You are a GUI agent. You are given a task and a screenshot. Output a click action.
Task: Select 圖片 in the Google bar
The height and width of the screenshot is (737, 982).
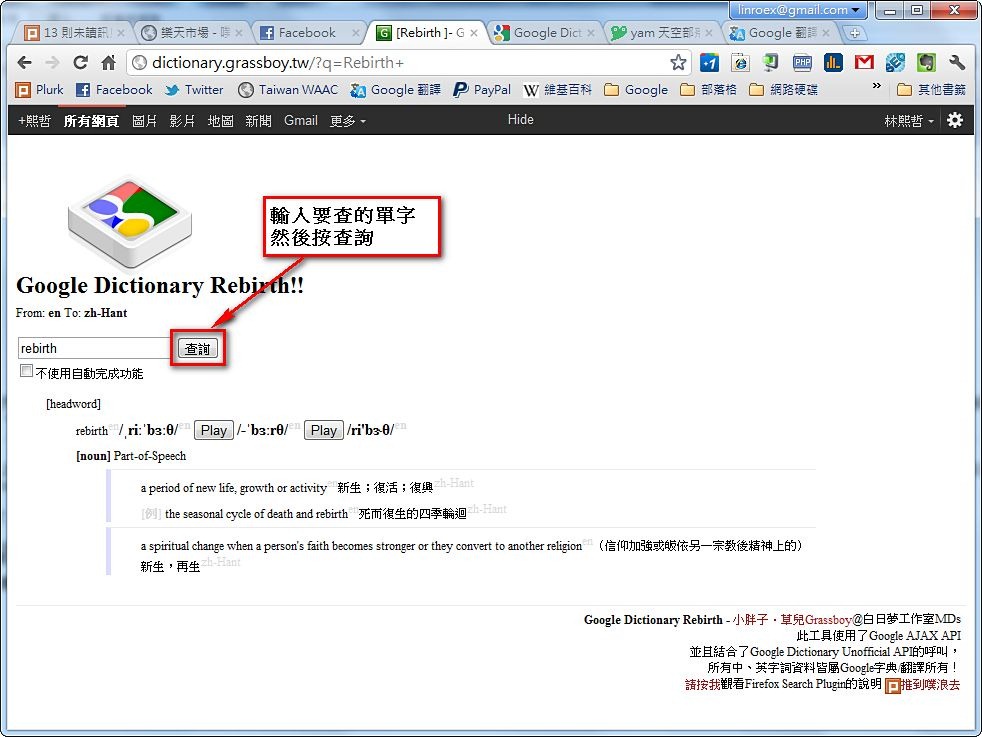coord(145,121)
